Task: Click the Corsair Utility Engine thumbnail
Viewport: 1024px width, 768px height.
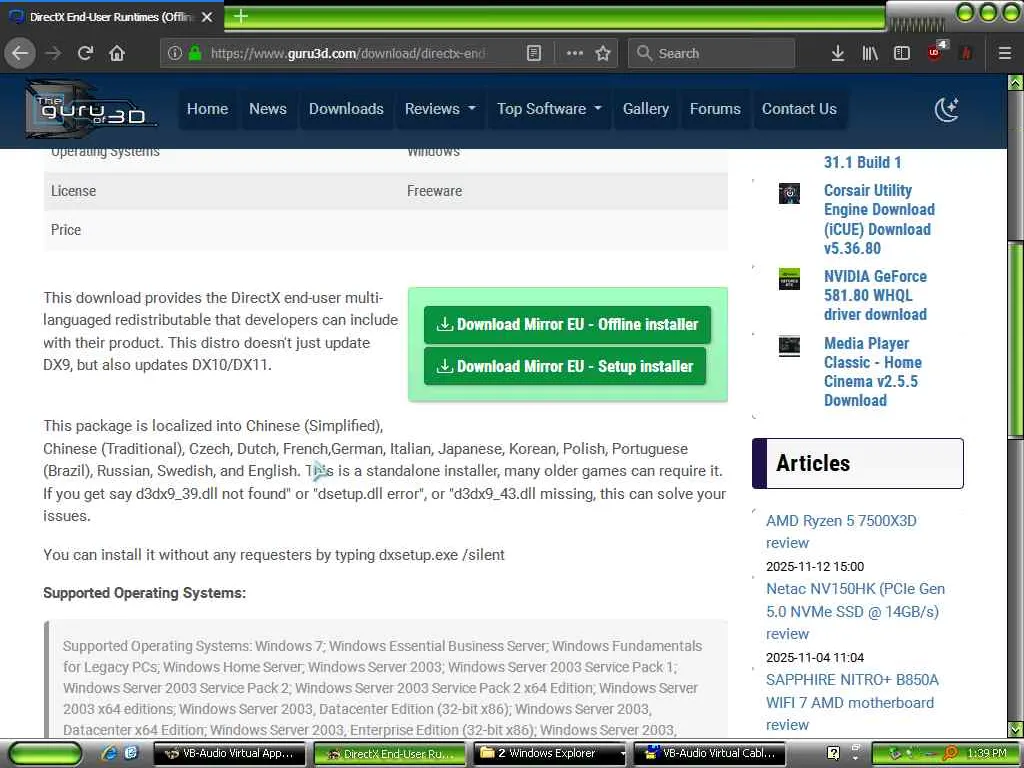Action: tap(789, 193)
